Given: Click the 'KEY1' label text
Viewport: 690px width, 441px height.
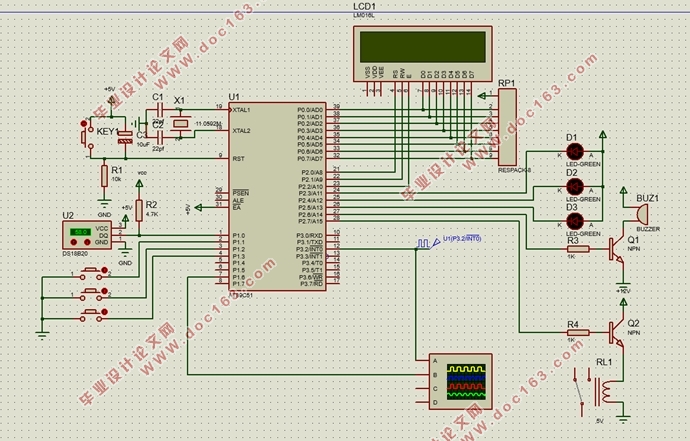Looking at the screenshot, I should pyautogui.click(x=107, y=132).
